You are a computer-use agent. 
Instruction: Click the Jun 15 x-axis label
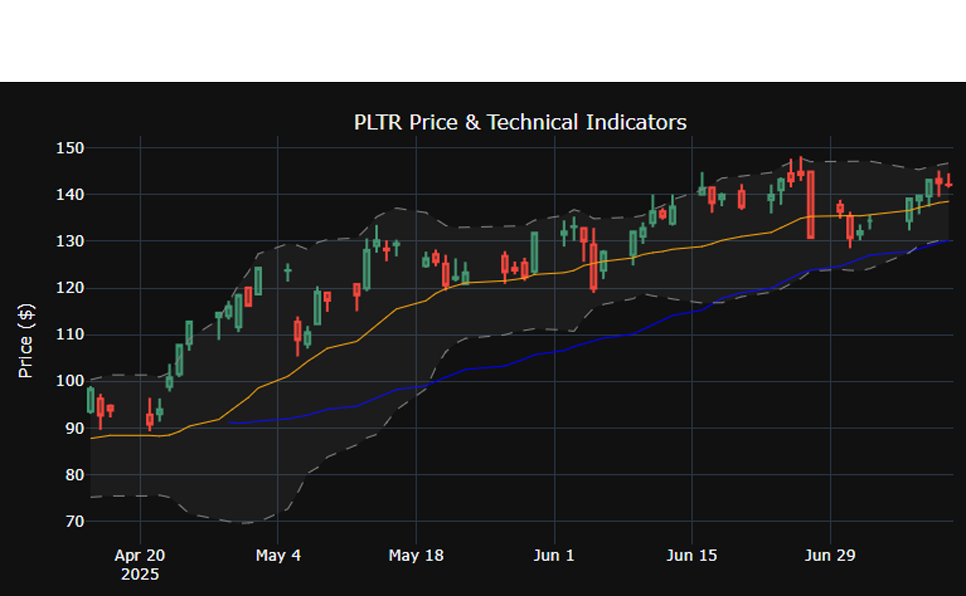click(x=692, y=555)
